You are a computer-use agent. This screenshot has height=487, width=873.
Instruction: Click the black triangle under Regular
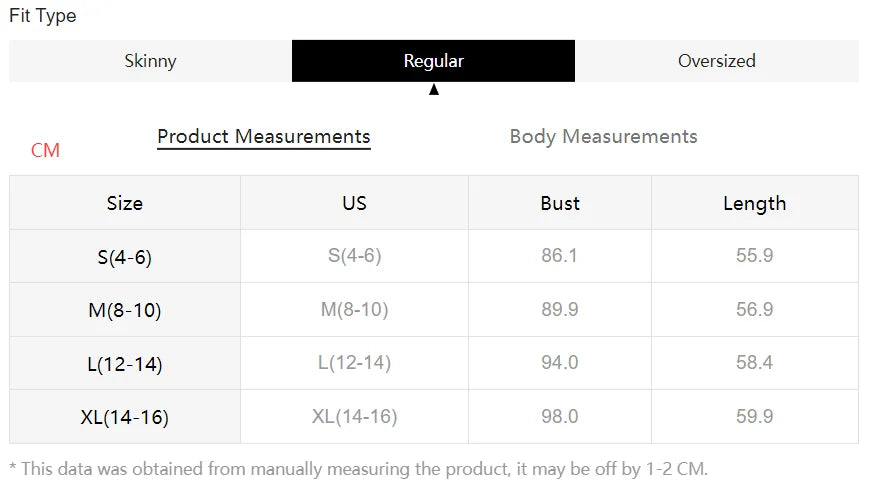(434, 89)
